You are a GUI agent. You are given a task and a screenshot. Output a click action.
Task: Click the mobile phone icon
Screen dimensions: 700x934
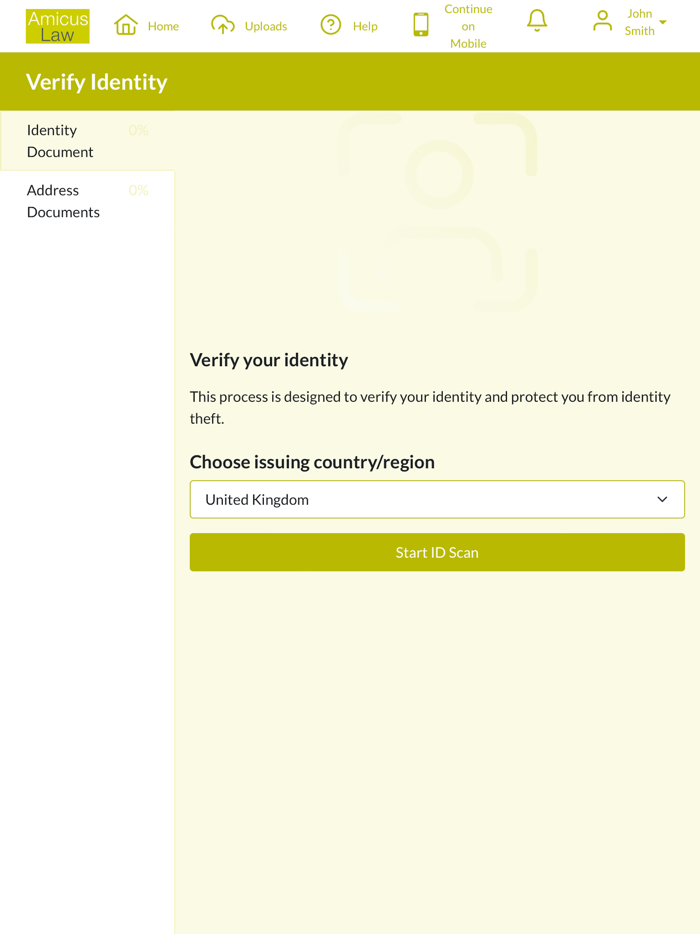pos(421,25)
